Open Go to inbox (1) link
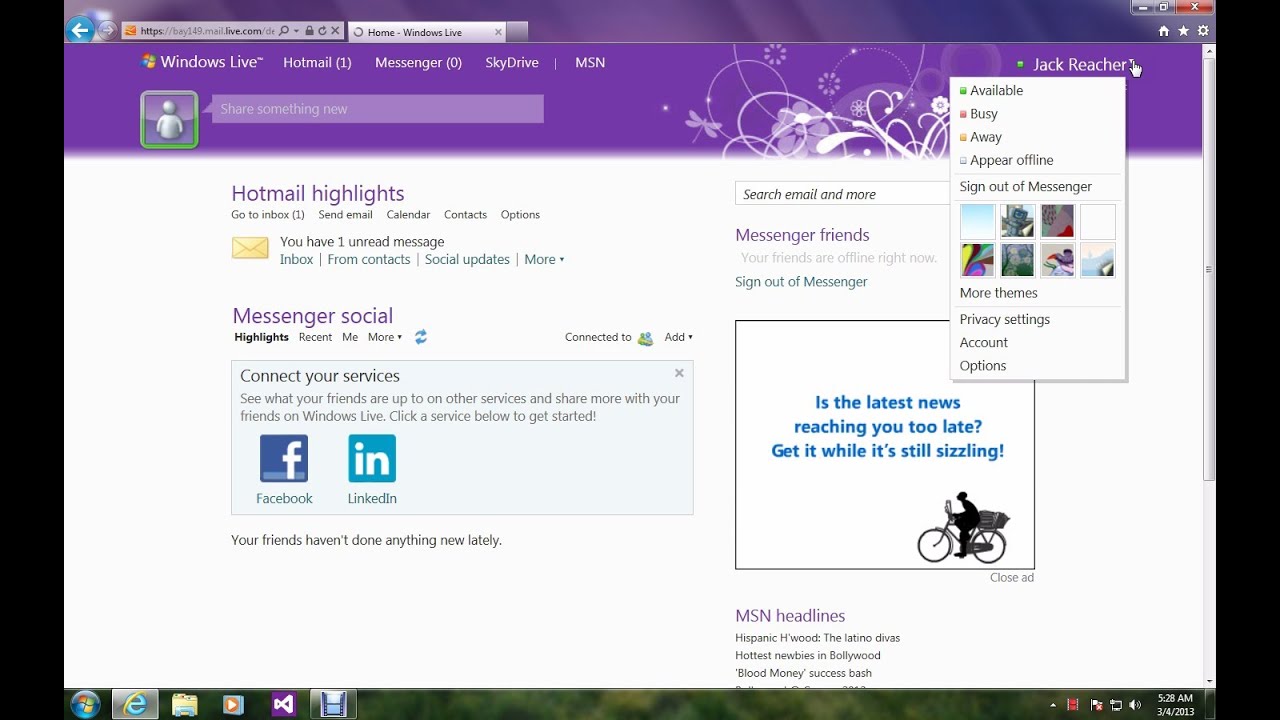This screenshot has height=720, width=1280. coord(268,215)
